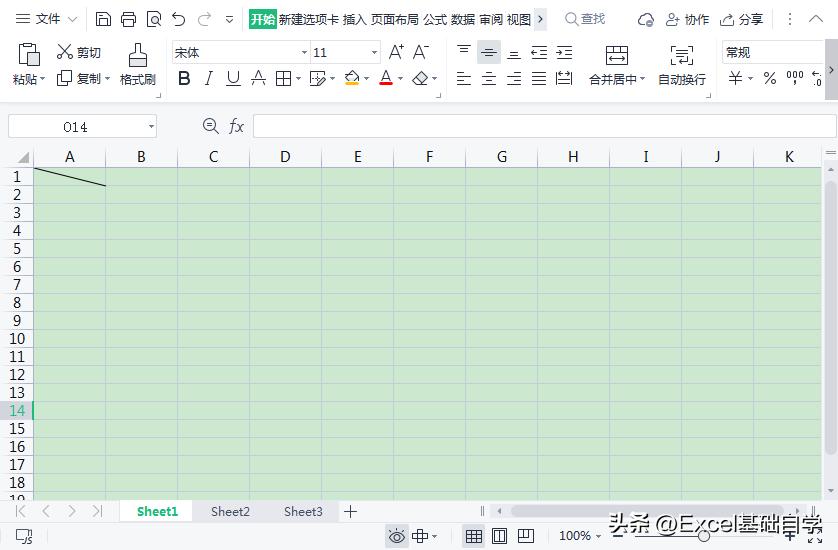Click the Paste clipboard icon

[29, 55]
